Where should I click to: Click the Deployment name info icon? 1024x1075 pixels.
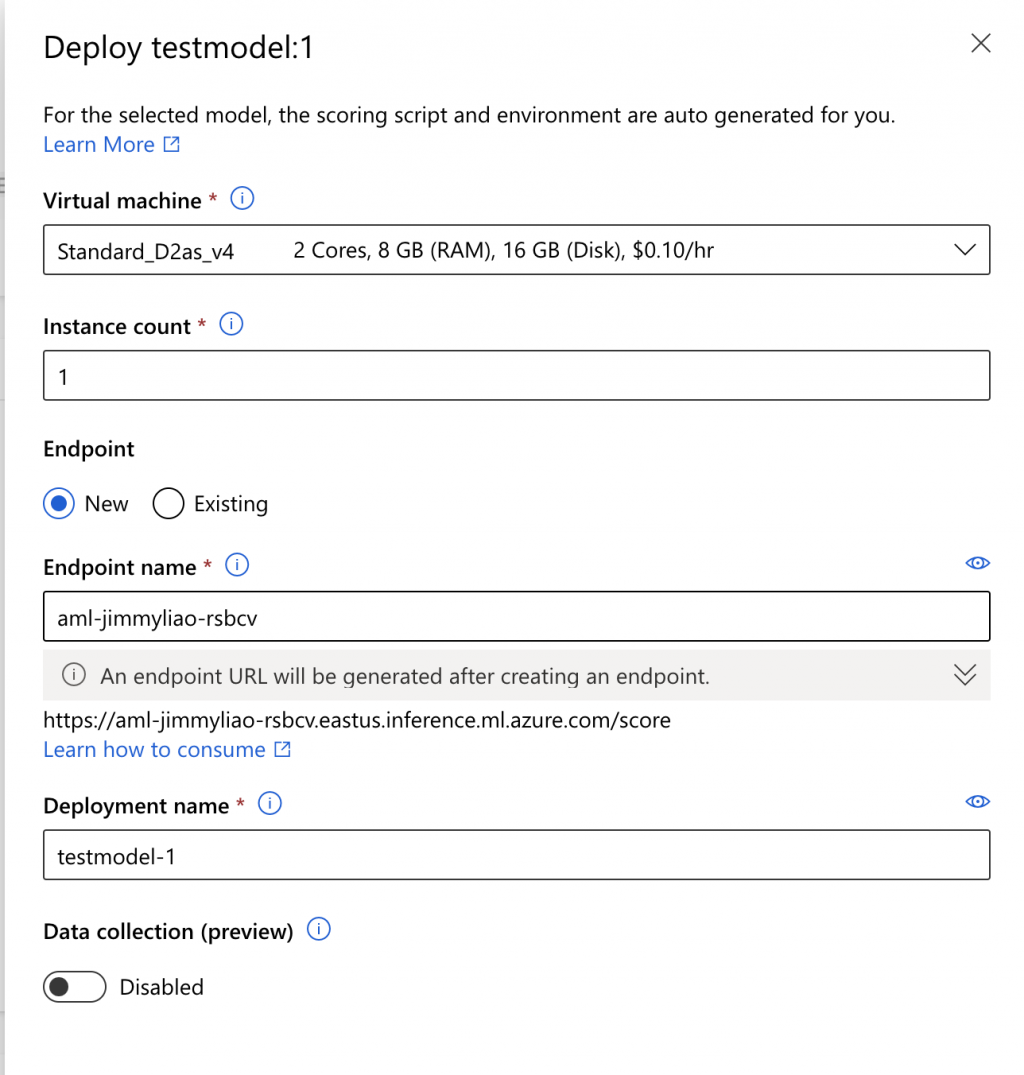(x=270, y=804)
